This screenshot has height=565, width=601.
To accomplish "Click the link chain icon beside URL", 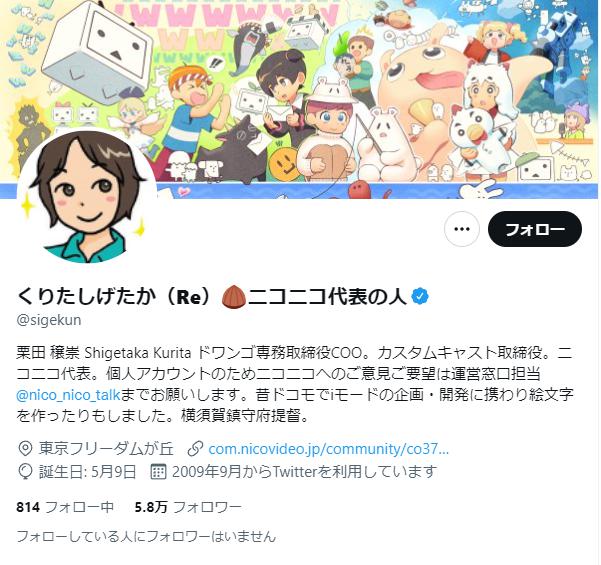I will 195,449.
